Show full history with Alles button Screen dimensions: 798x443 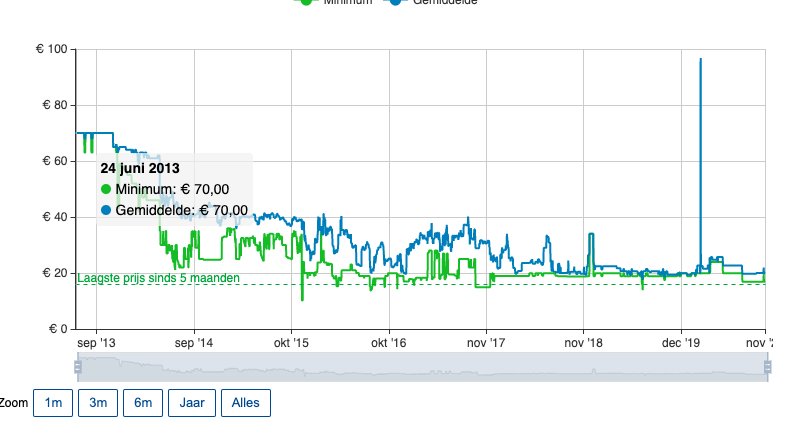coord(246,403)
